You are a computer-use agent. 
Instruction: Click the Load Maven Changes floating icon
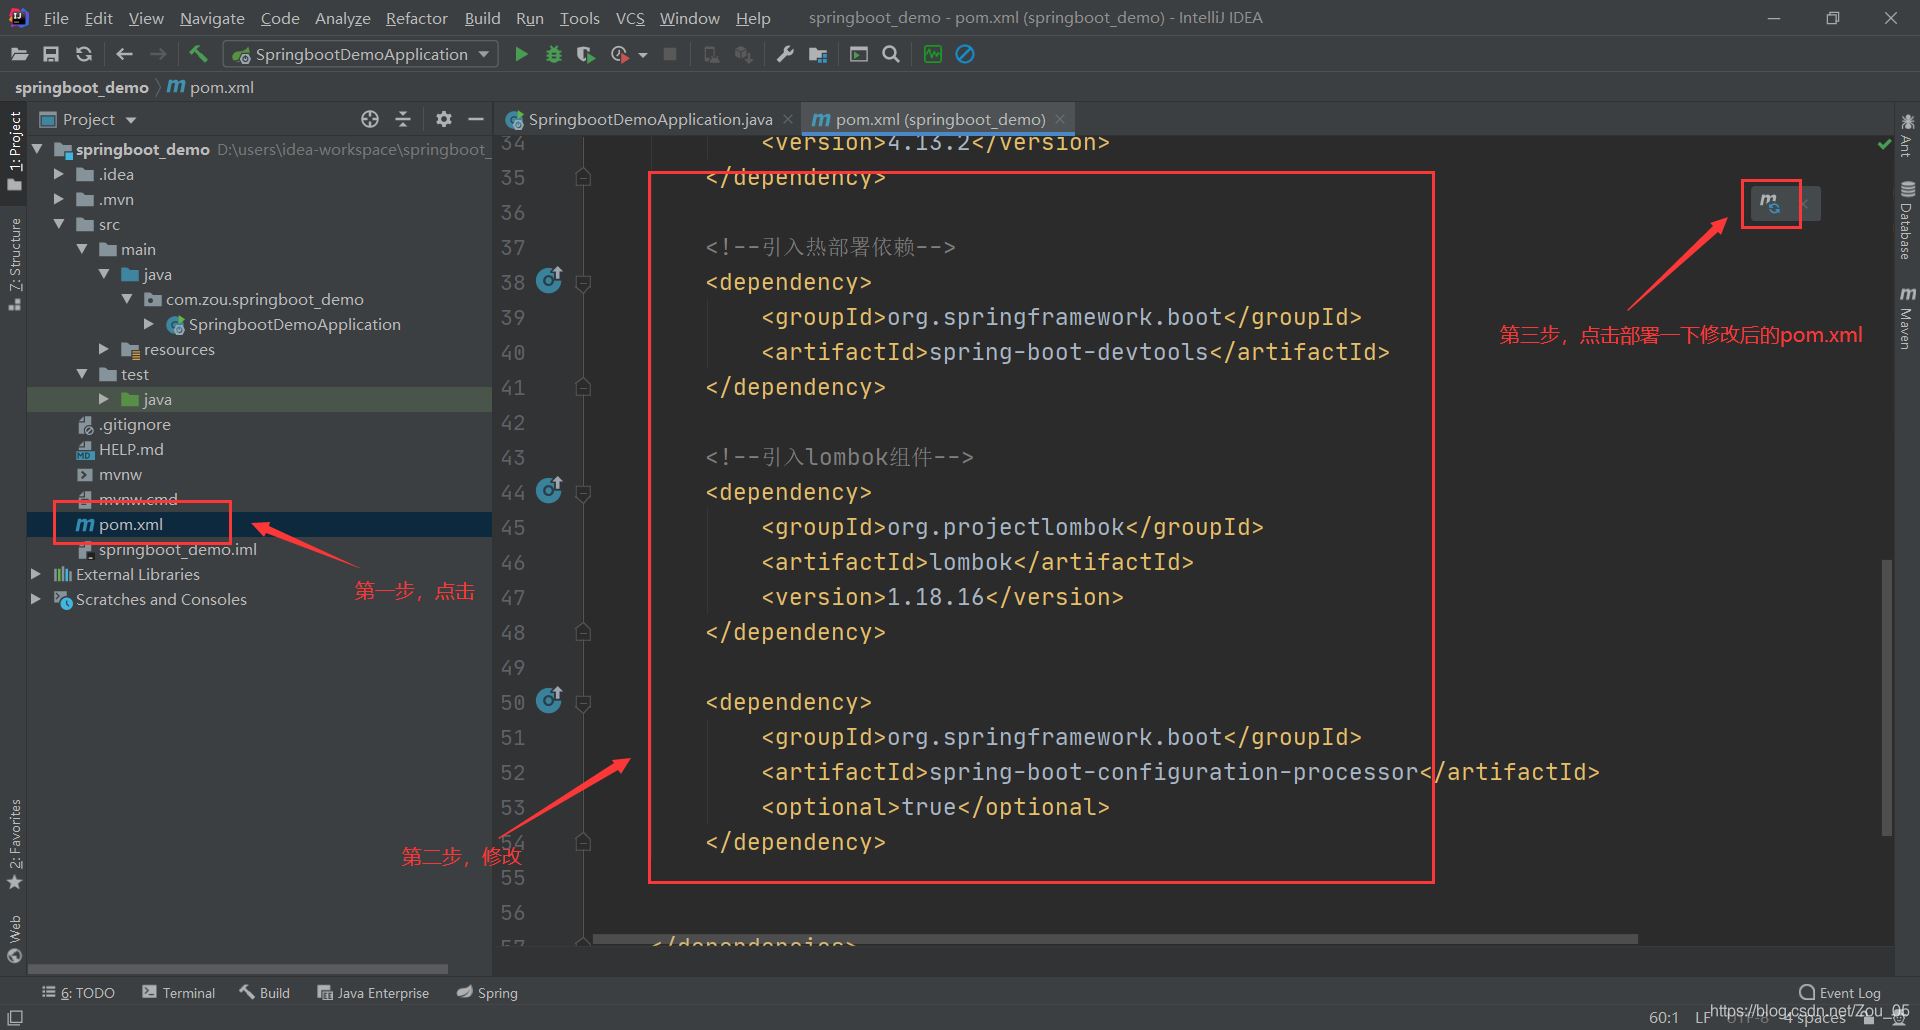1770,203
